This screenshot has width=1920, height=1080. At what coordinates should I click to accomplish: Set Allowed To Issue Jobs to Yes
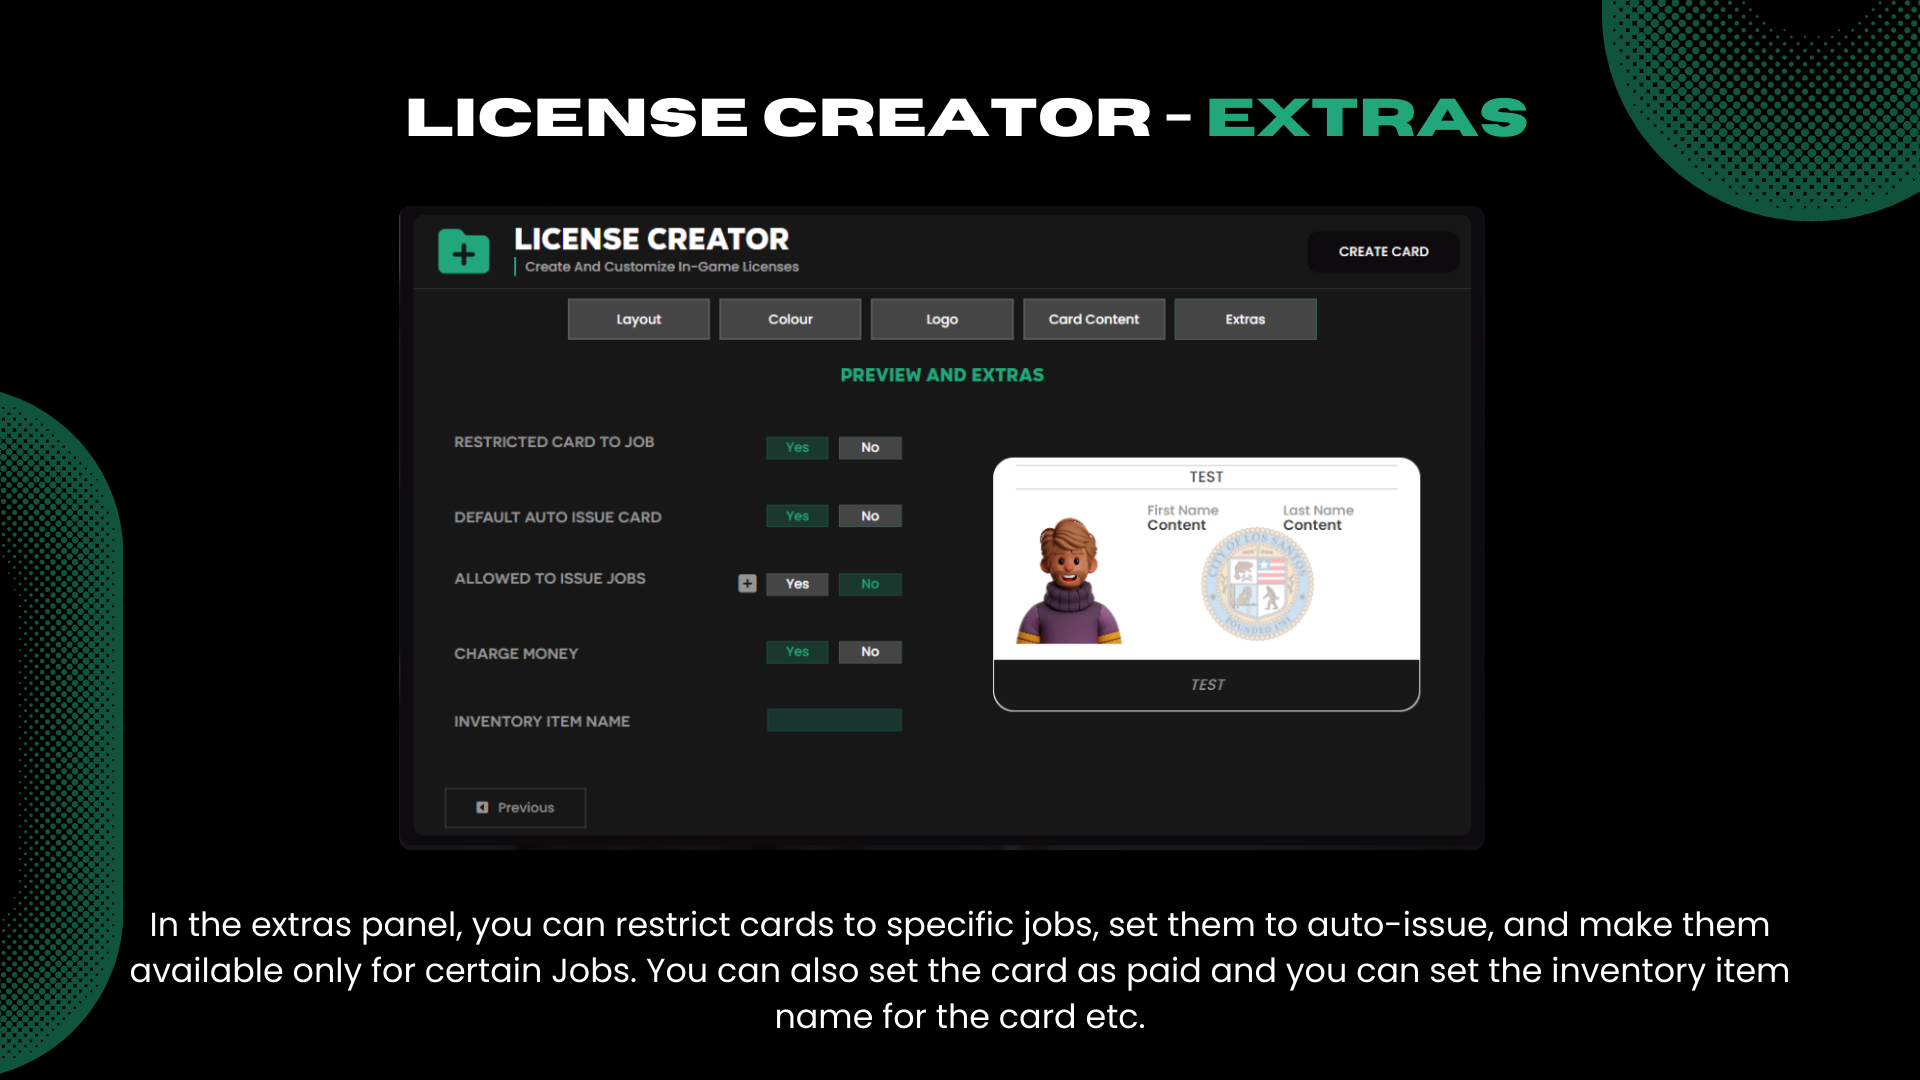[x=797, y=584]
